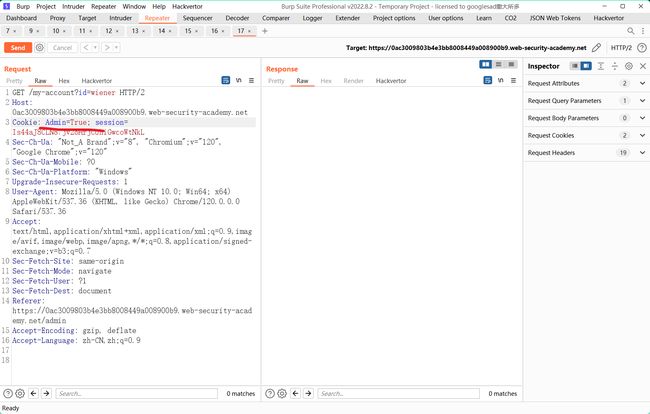Toggle the \n non-printable characters in request
650x414 pixels.
tap(238, 80)
